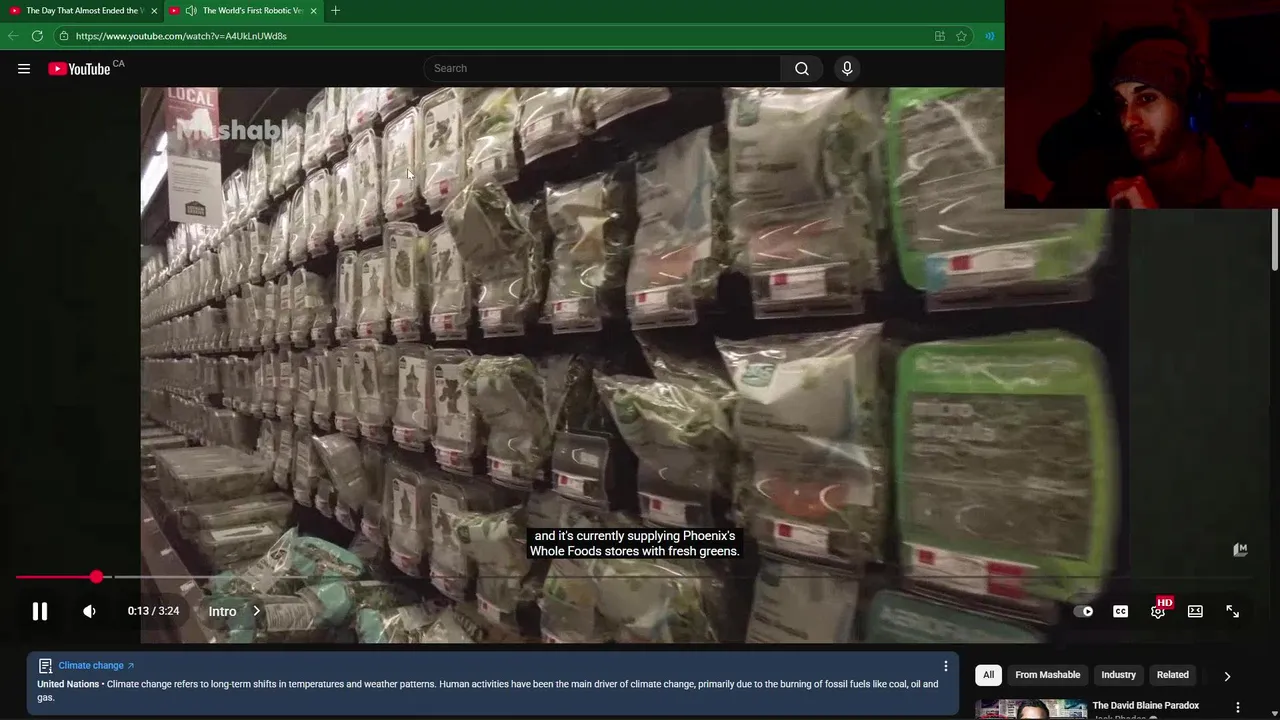Click the David Blaine Paradox thumbnail

(x=1031, y=709)
